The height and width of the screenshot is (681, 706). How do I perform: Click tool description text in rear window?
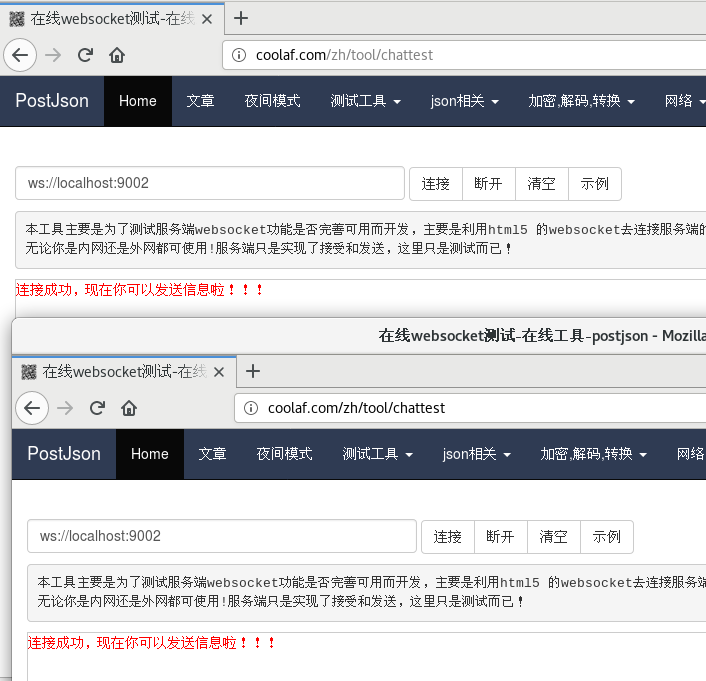coord(365,239)
